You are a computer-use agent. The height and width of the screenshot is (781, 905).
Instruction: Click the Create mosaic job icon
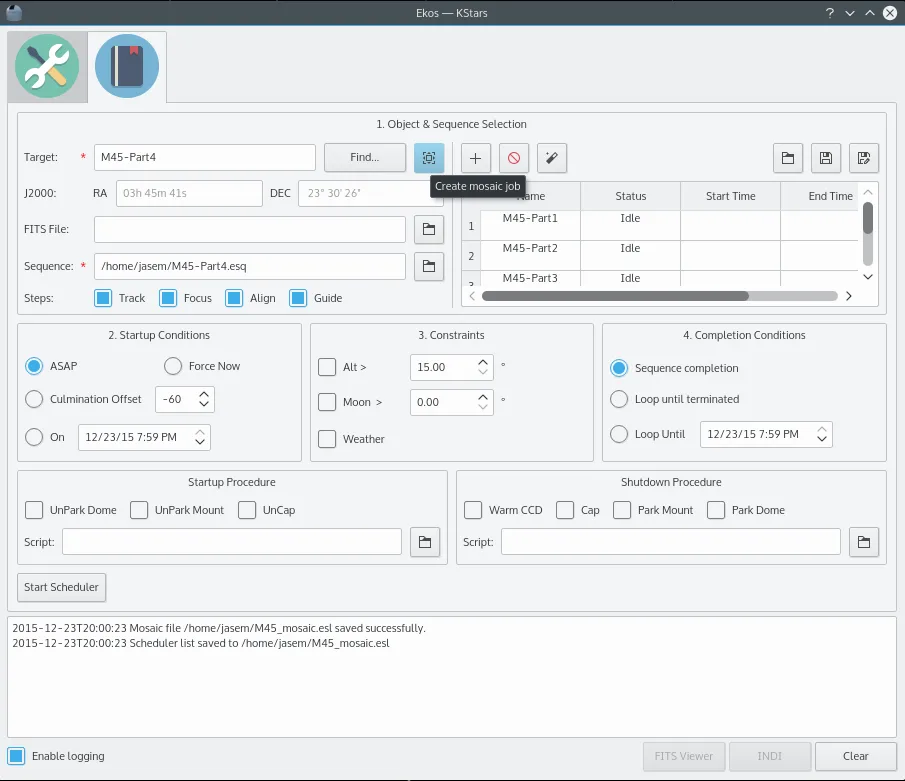(429, 158)
